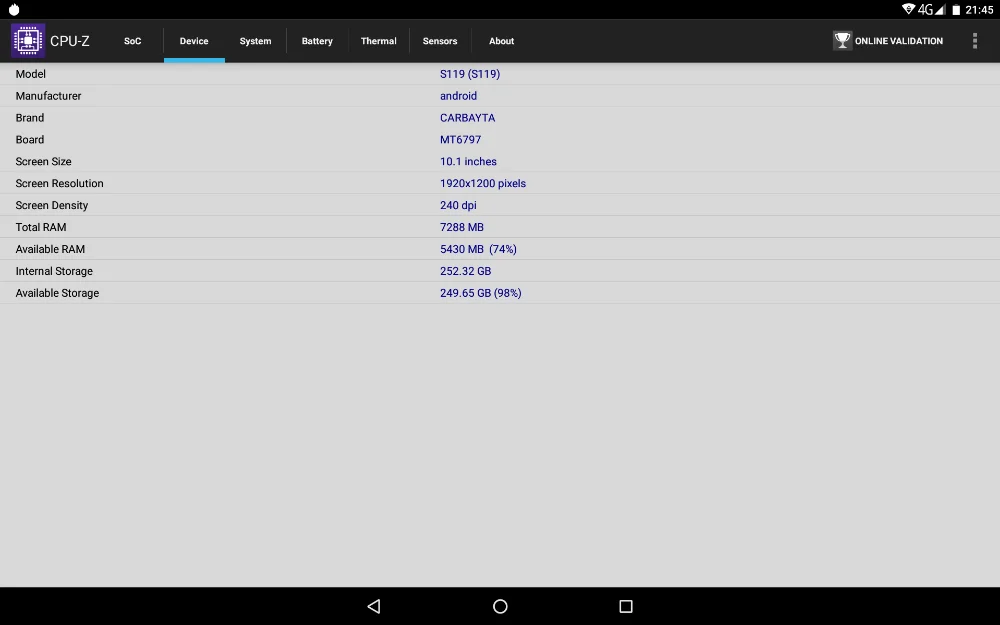
Task: Open the Thermal tab
Action: click(x=378, y=41)
